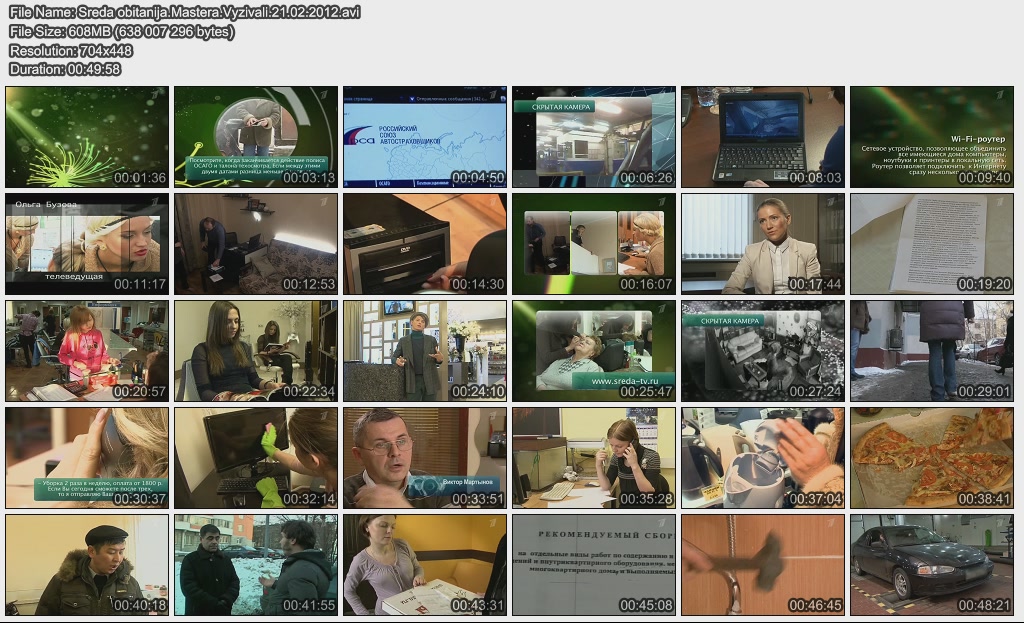1024x623 pixels.
Task: Open the hammer thumbnail at 00:46:45
Action: click(x=763, y=565)
